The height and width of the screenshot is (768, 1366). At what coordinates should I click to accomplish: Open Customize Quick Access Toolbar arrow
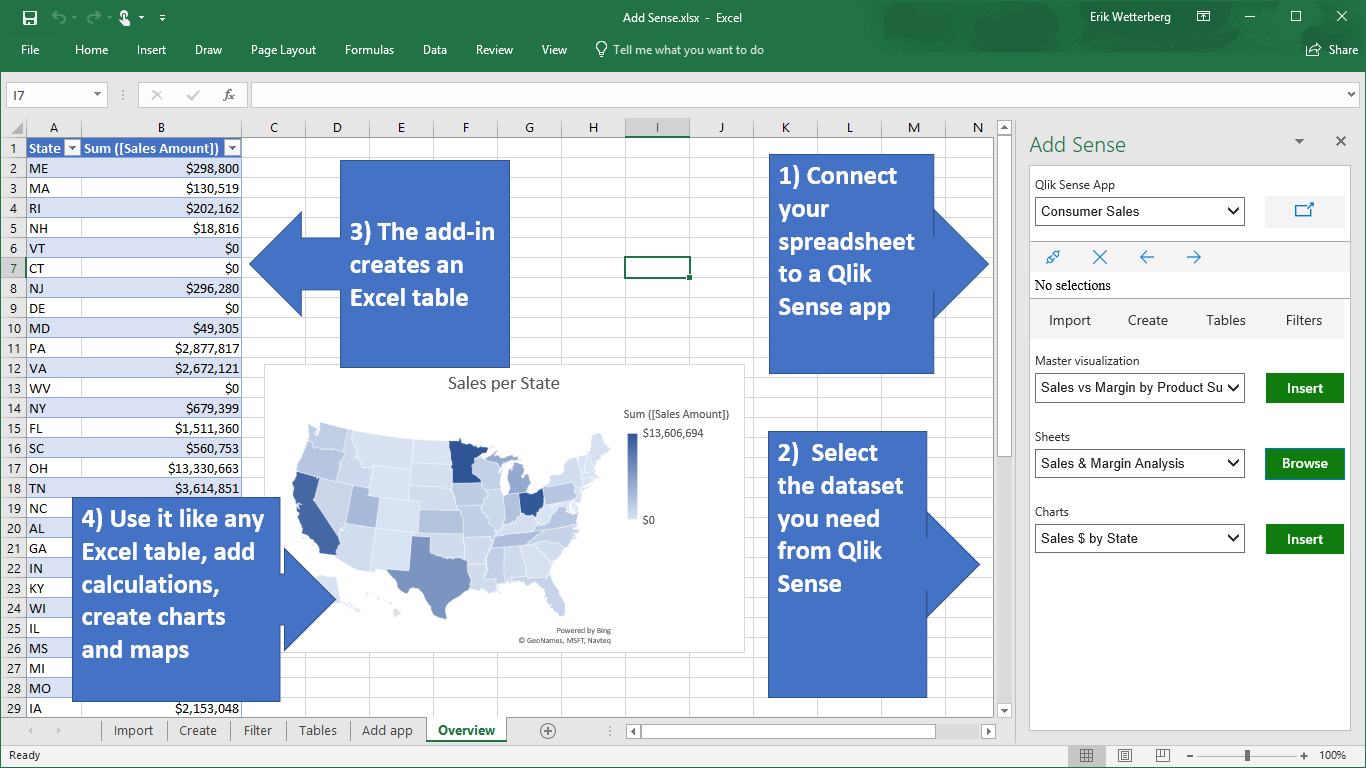162,17
